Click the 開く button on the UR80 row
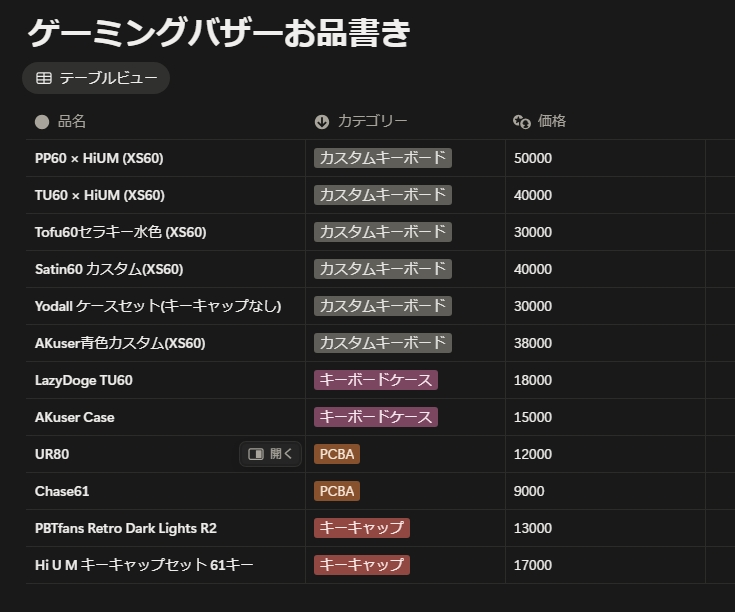 pyautogui.click(x=270, y=454)
